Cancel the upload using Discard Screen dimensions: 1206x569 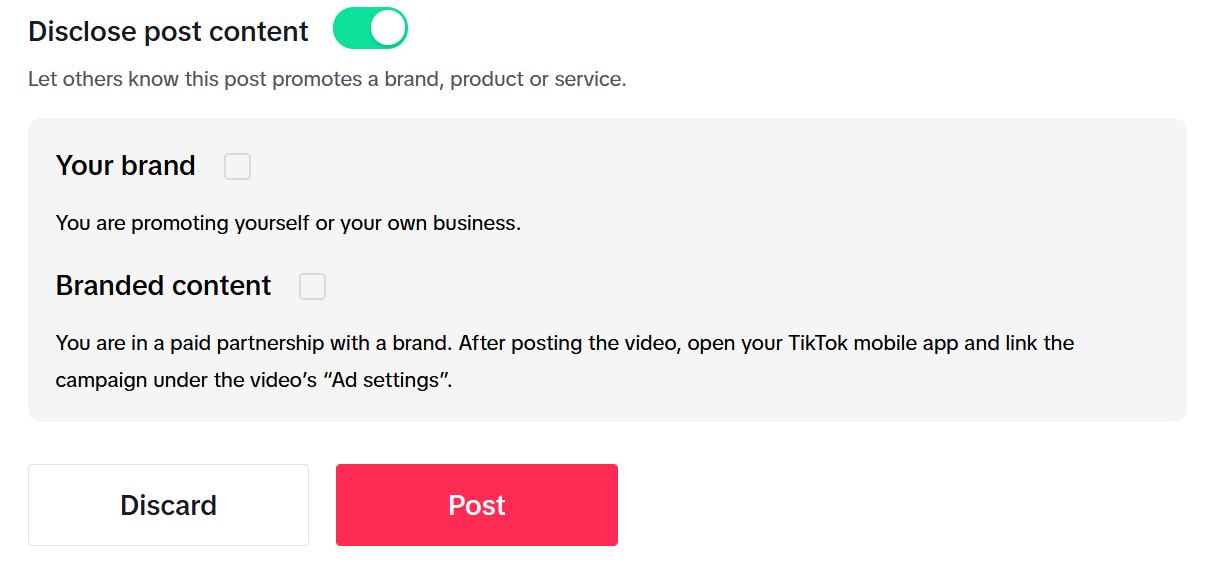point(168,505)
